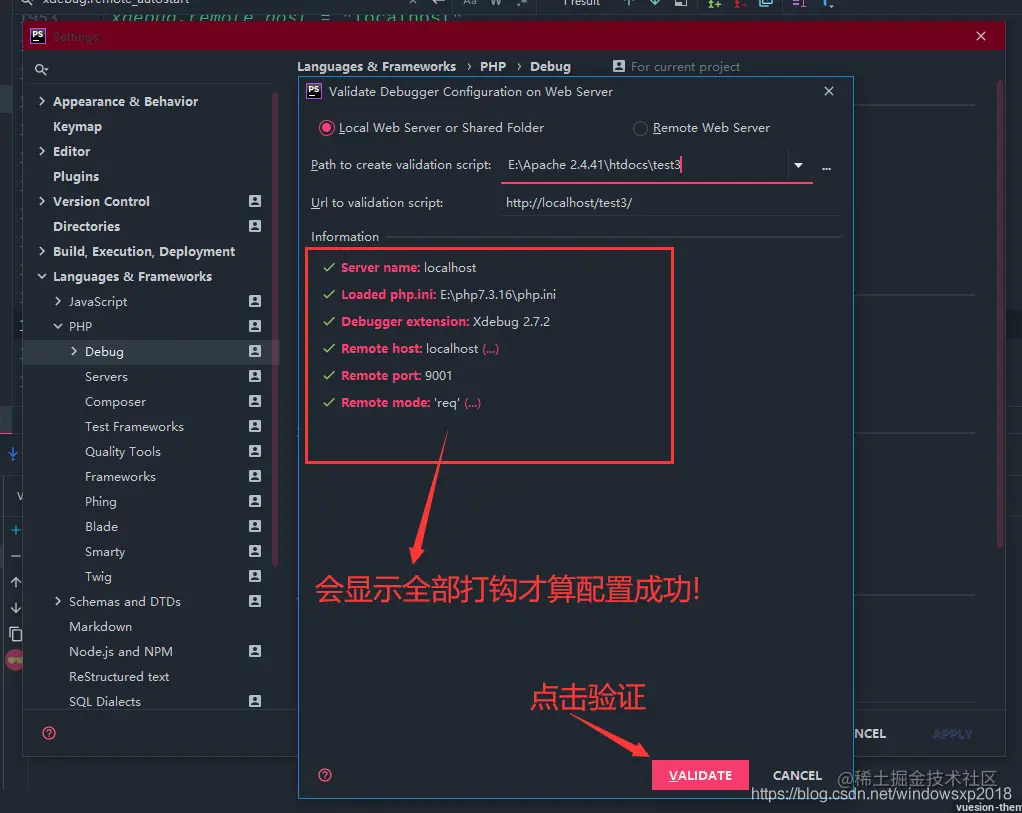Open help in Validate Debugger dialog

click(x=325, y=775)
